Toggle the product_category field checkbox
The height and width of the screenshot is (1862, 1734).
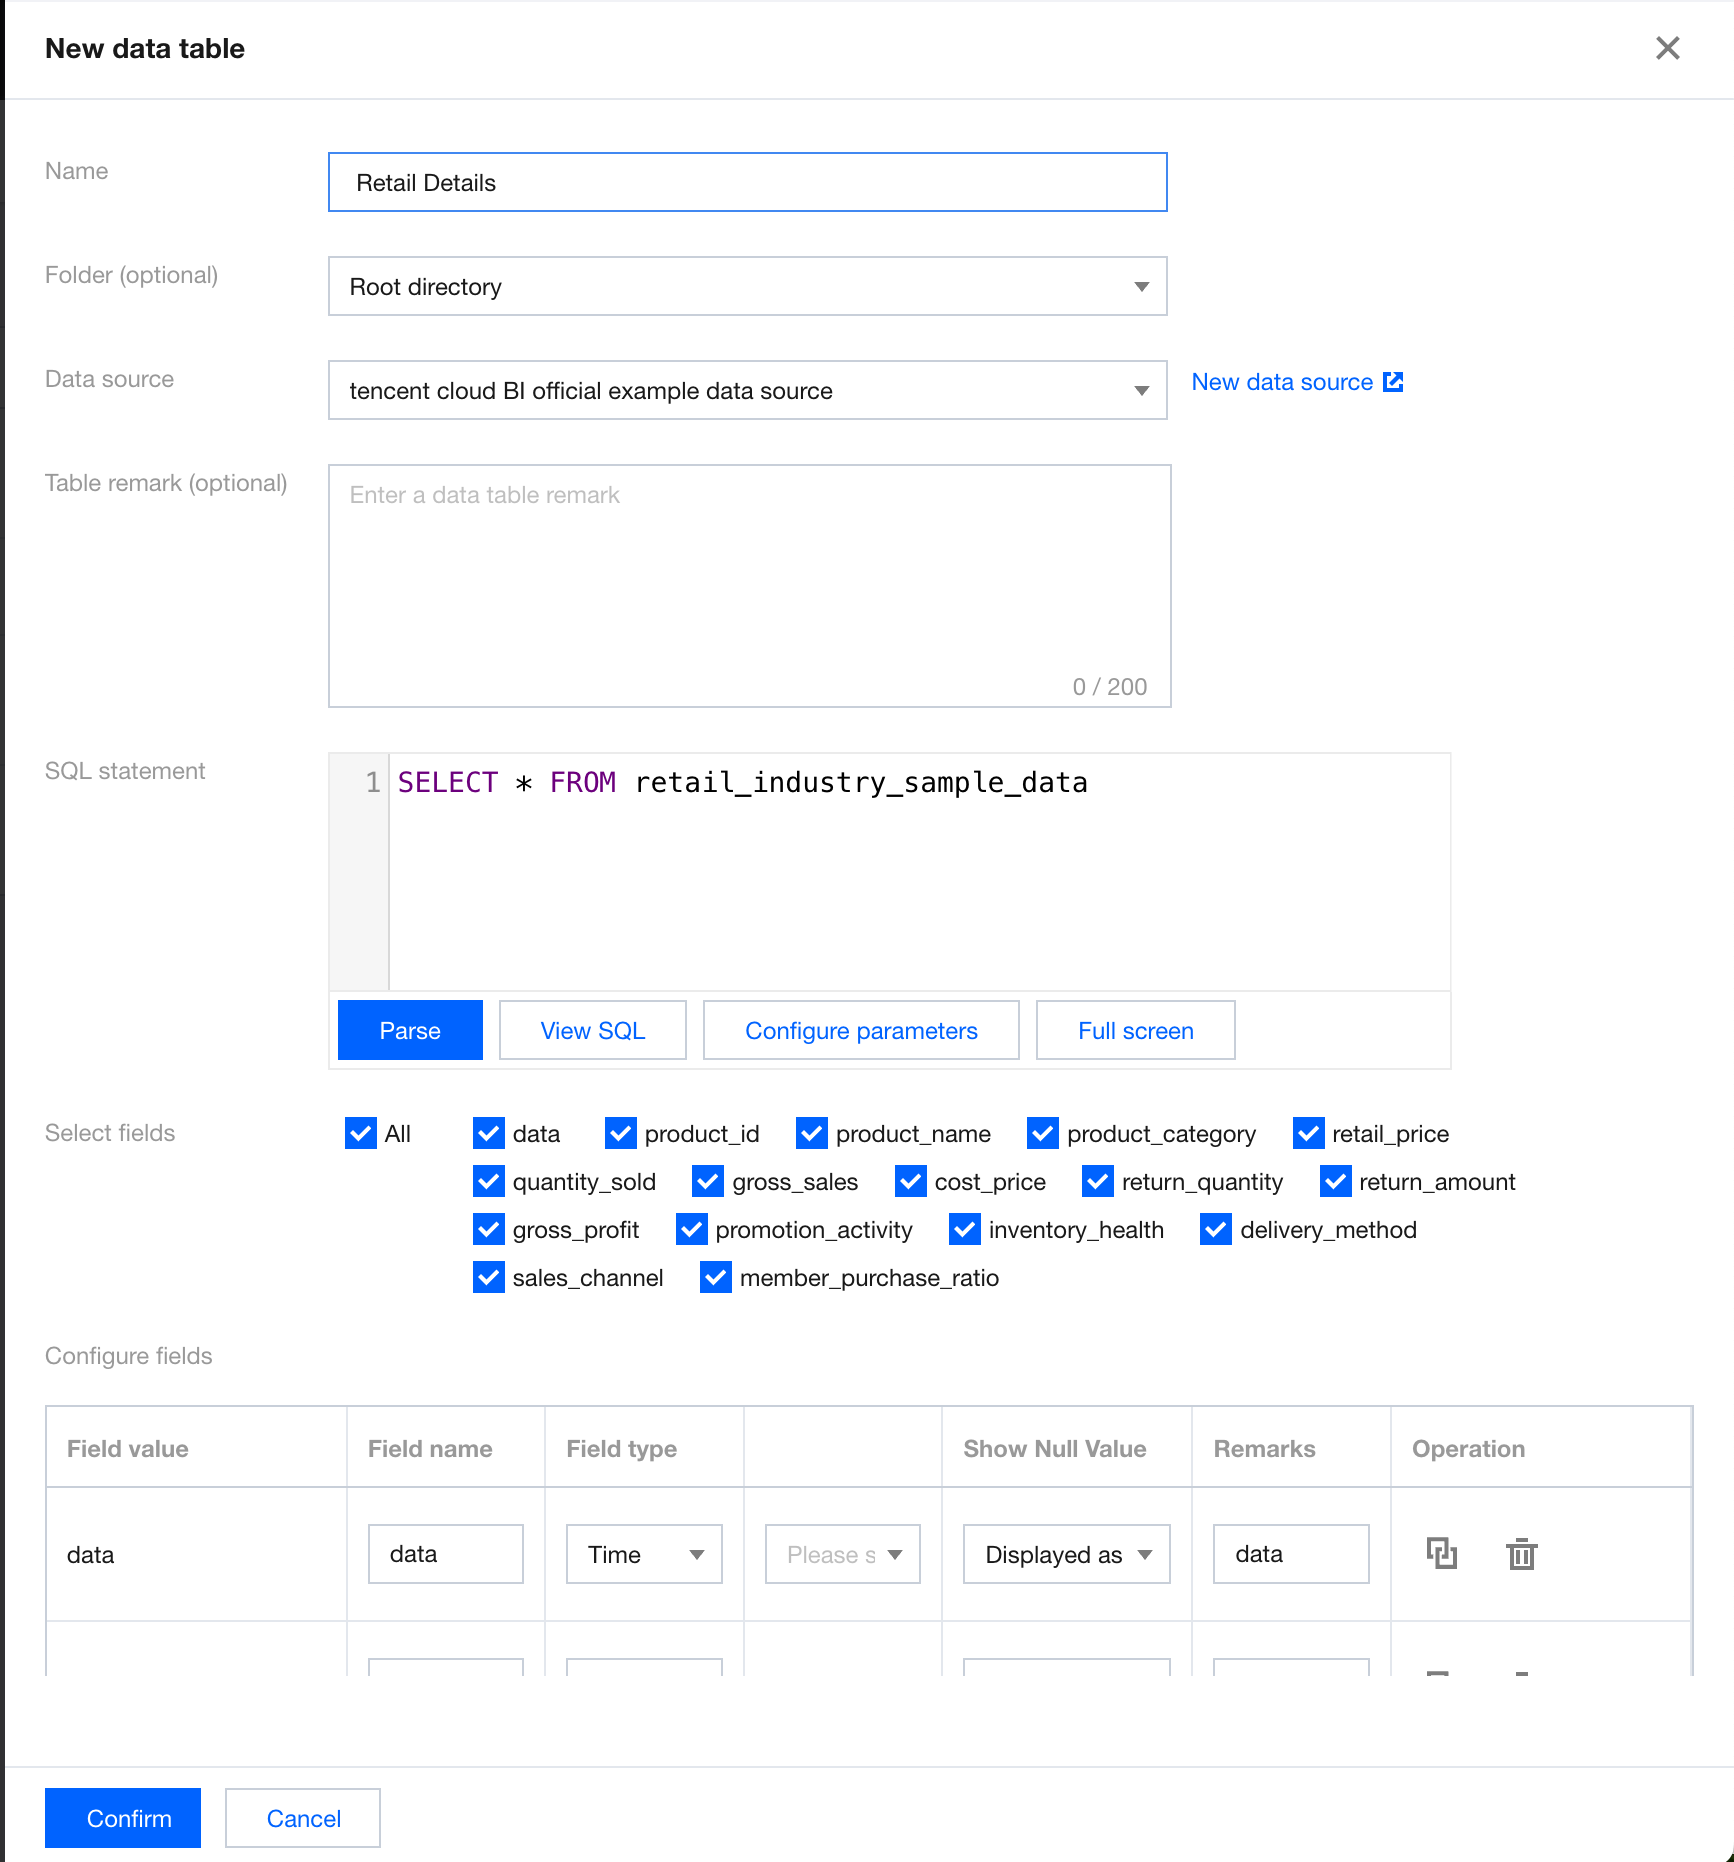(x=1043, y=1133)
